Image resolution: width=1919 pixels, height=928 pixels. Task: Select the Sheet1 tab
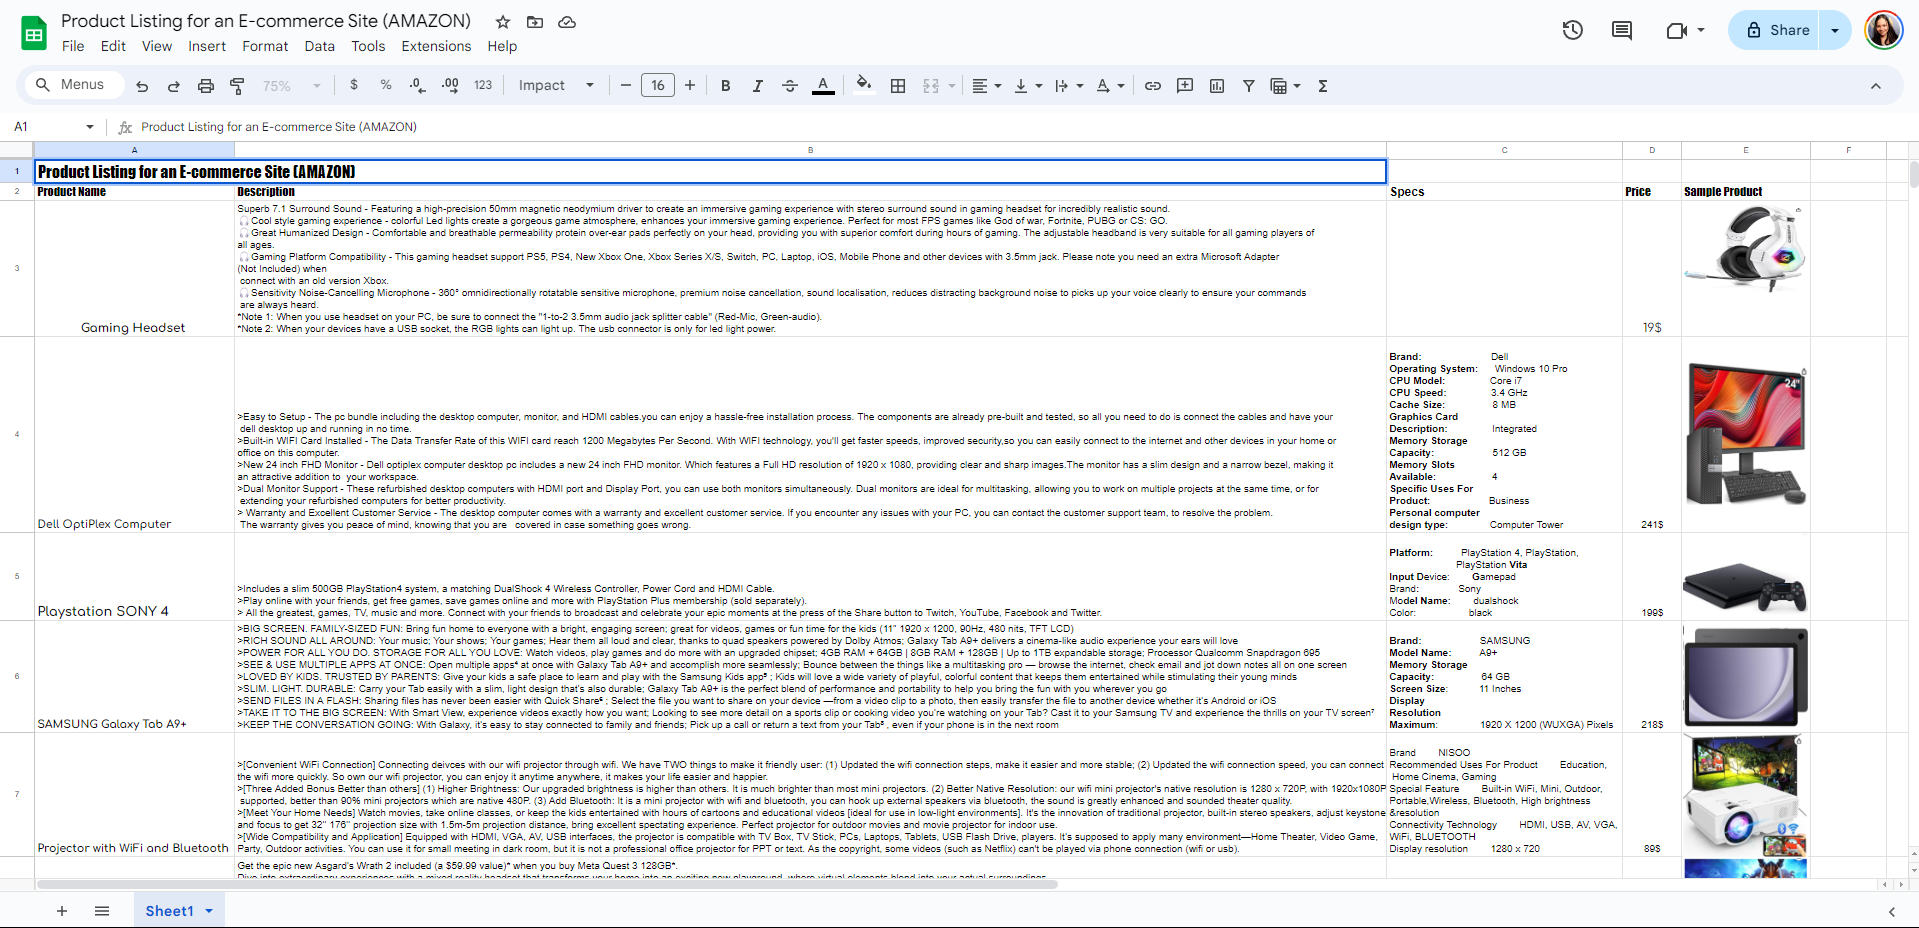click(179, 911)
